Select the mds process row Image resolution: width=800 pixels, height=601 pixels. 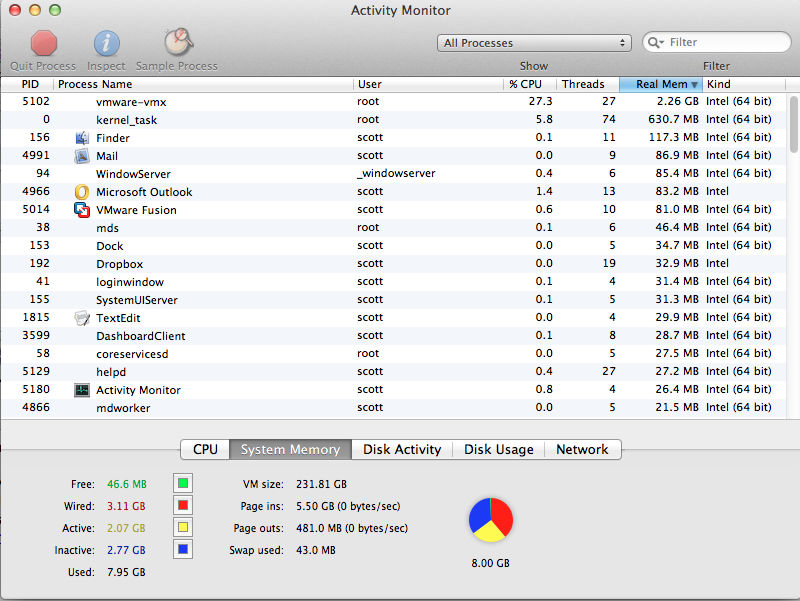pos(393,228)
